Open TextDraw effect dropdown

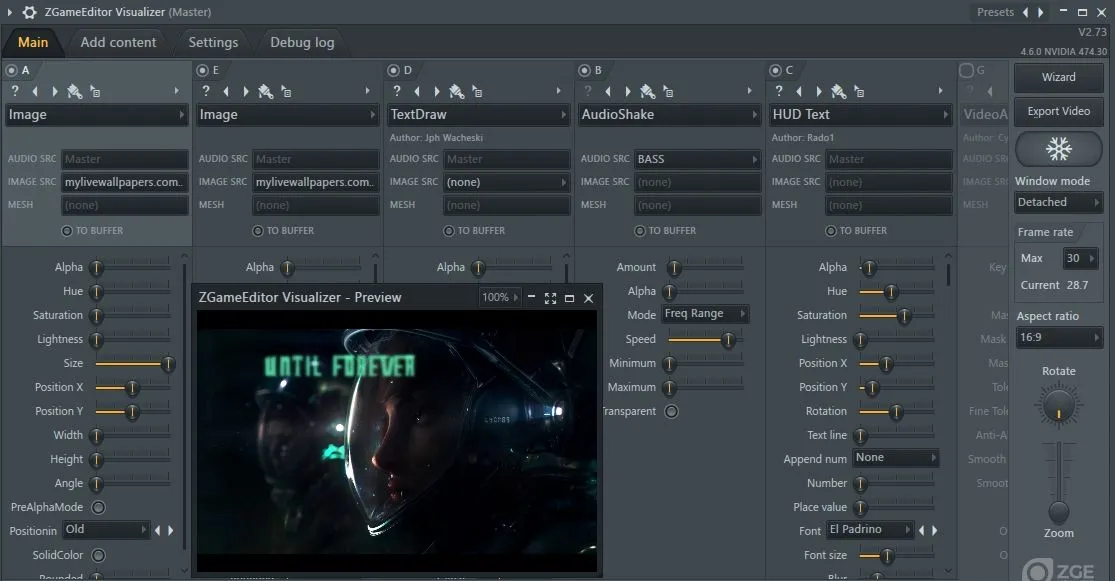[479, 114]
